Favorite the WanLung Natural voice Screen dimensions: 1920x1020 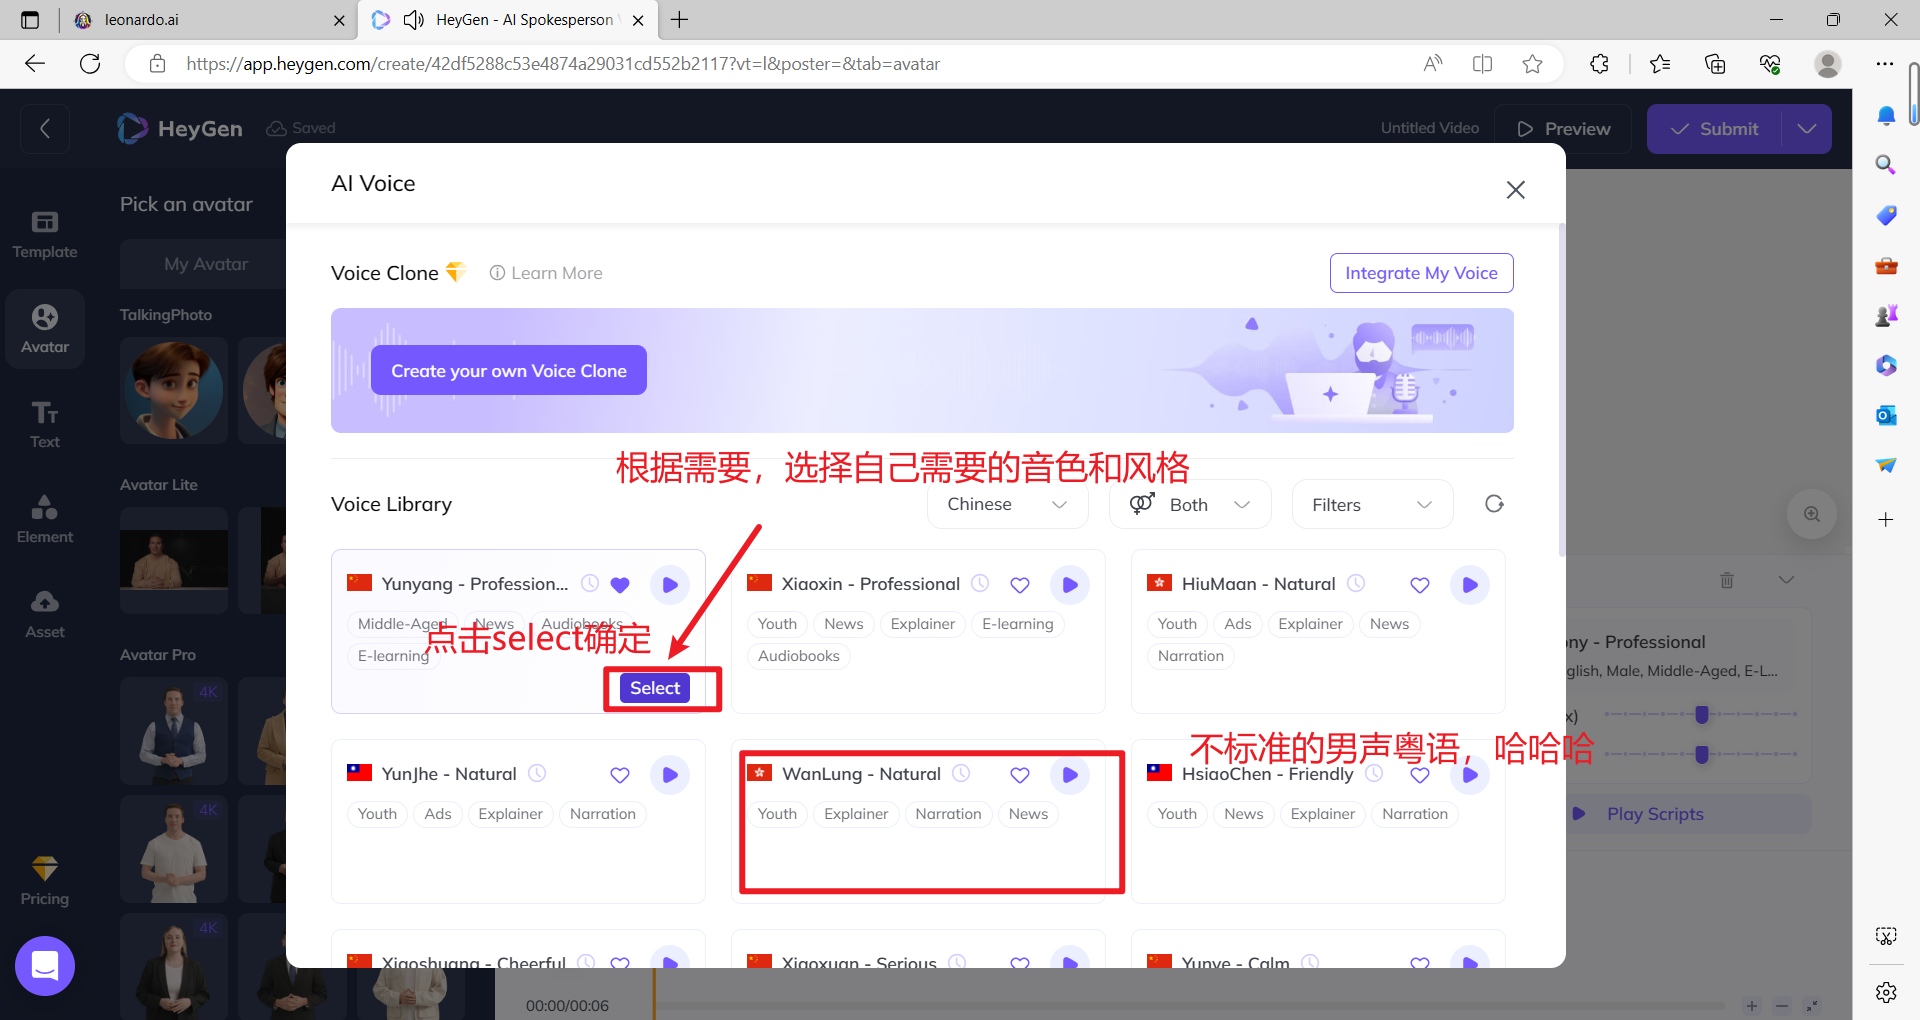1020,775
